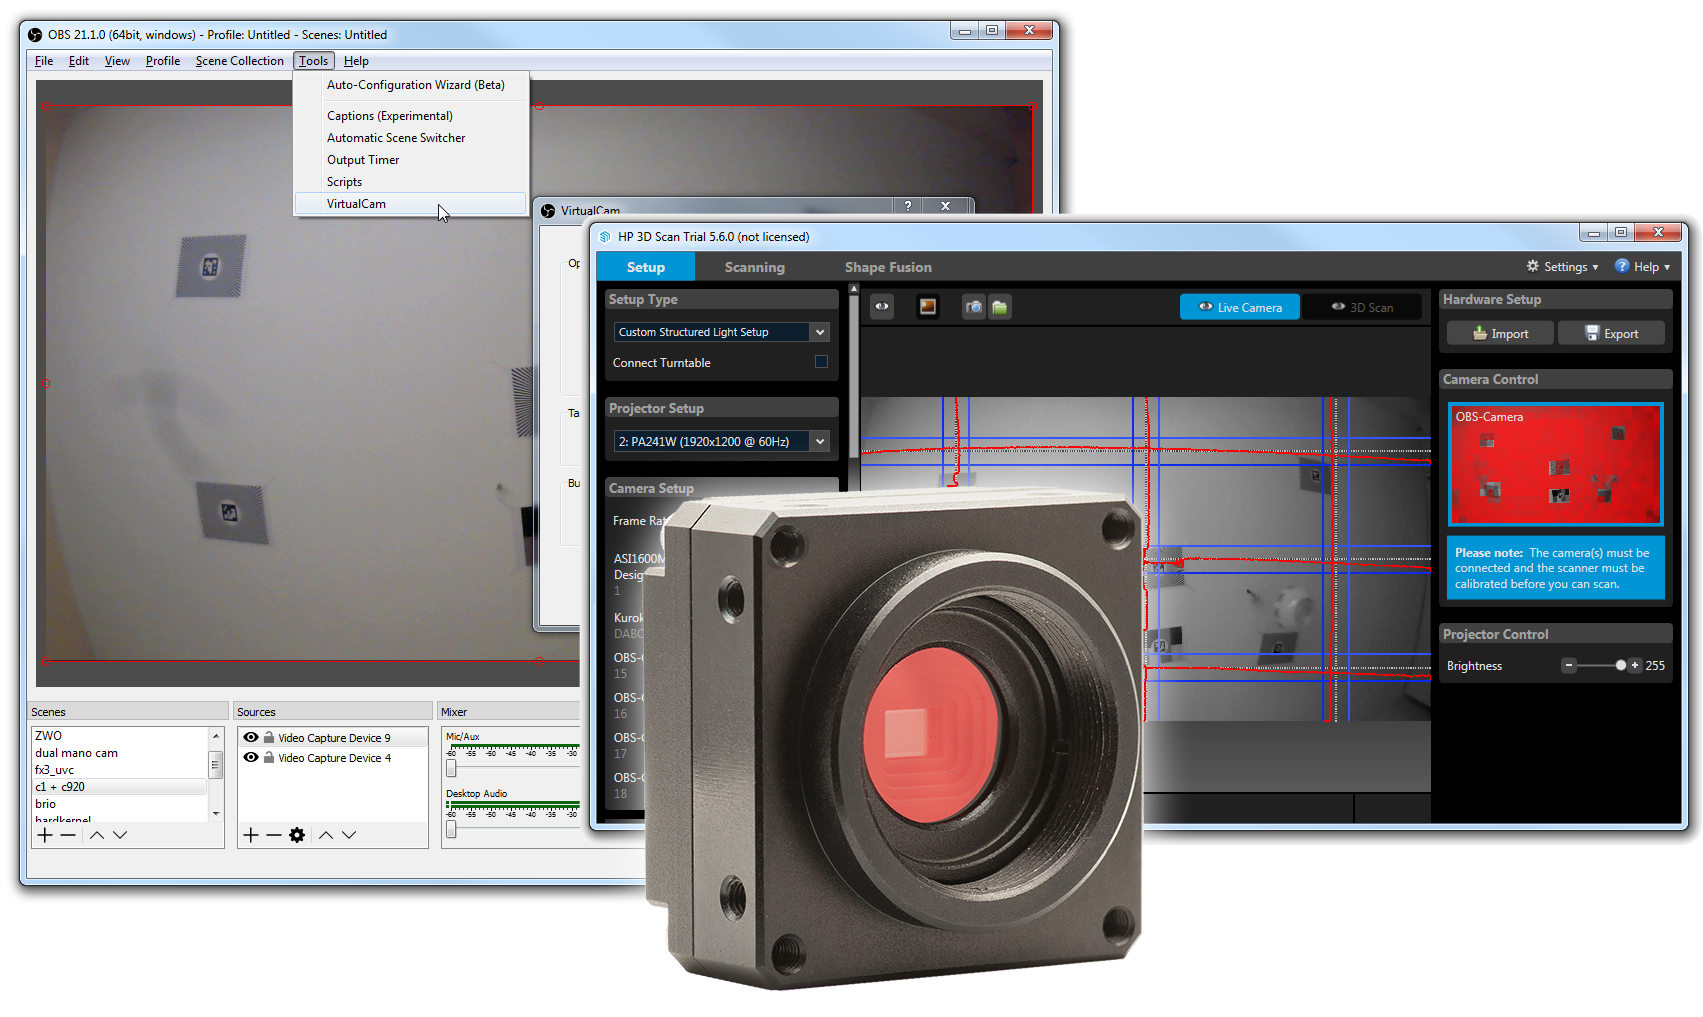Click the Scenes list scroll-up arrow
Viewport: 1703px width, 1017px height.
[216, 736]
